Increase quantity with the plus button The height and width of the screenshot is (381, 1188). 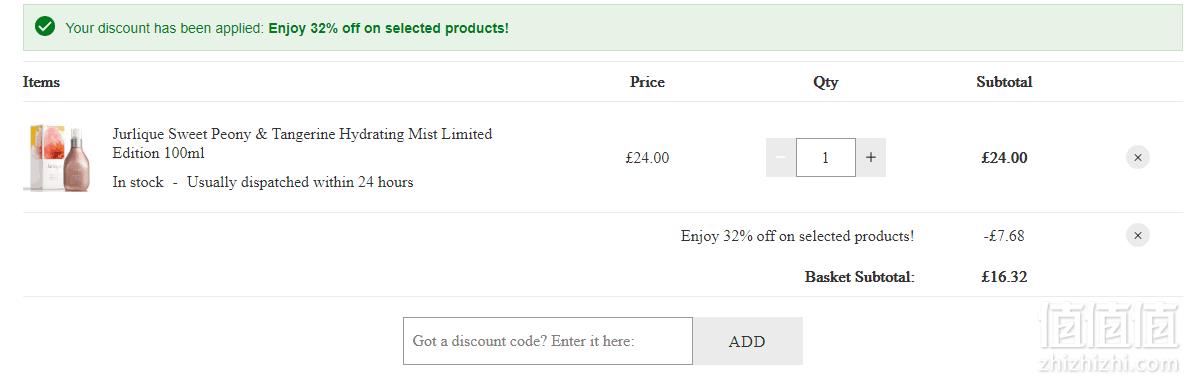(871, 158)
